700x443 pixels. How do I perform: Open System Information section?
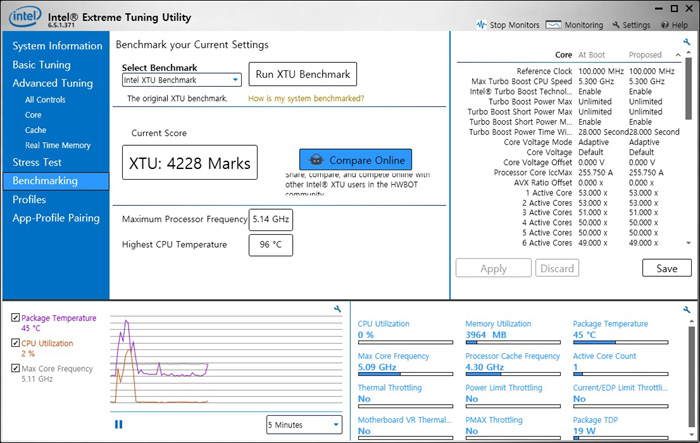[x=57, y=46]
